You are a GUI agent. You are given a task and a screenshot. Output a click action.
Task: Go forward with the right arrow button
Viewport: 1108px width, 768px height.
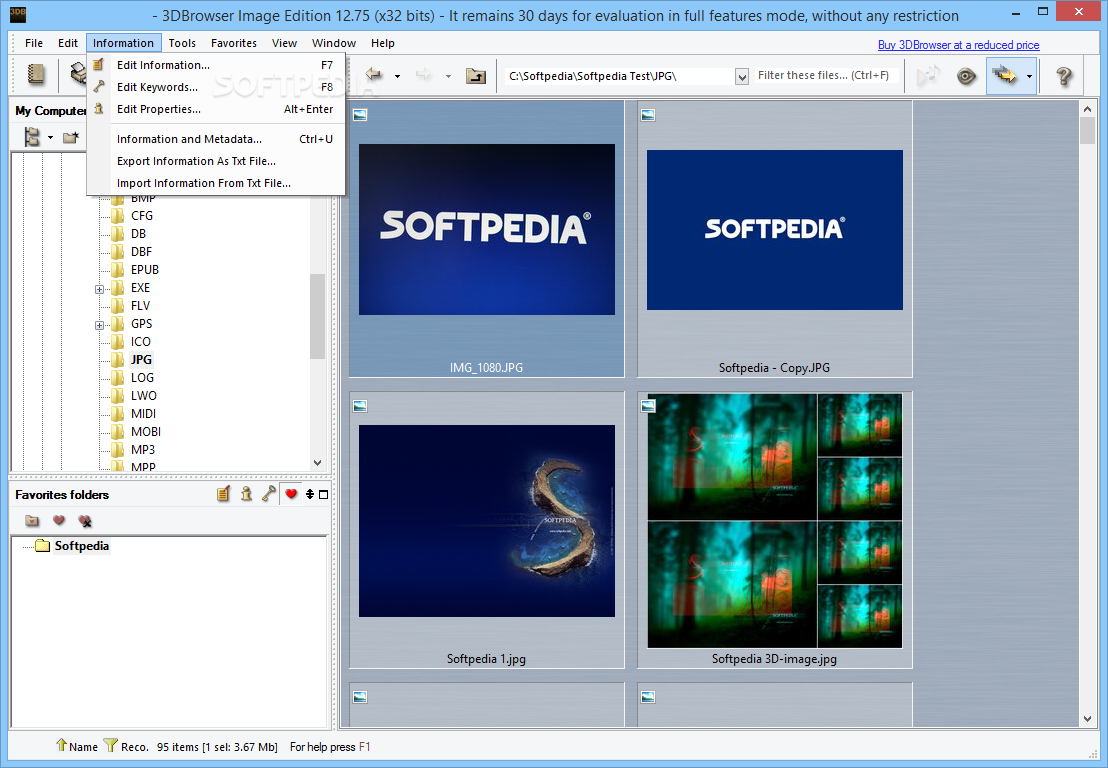423,74
